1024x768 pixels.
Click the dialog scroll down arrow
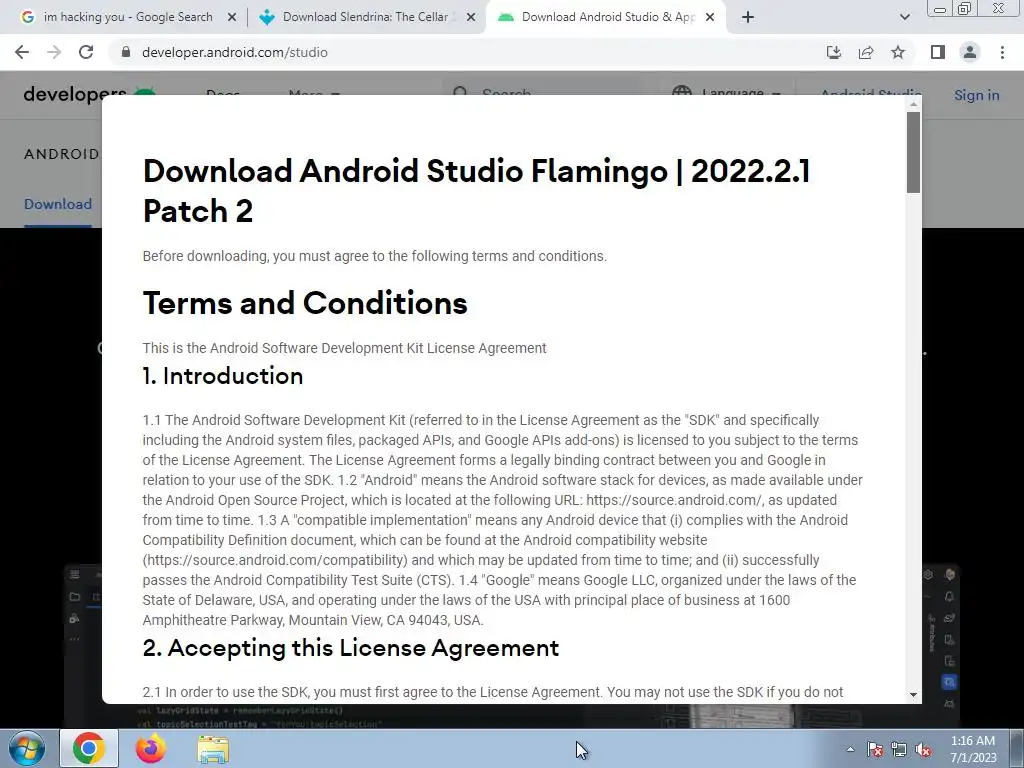point(913,695)
